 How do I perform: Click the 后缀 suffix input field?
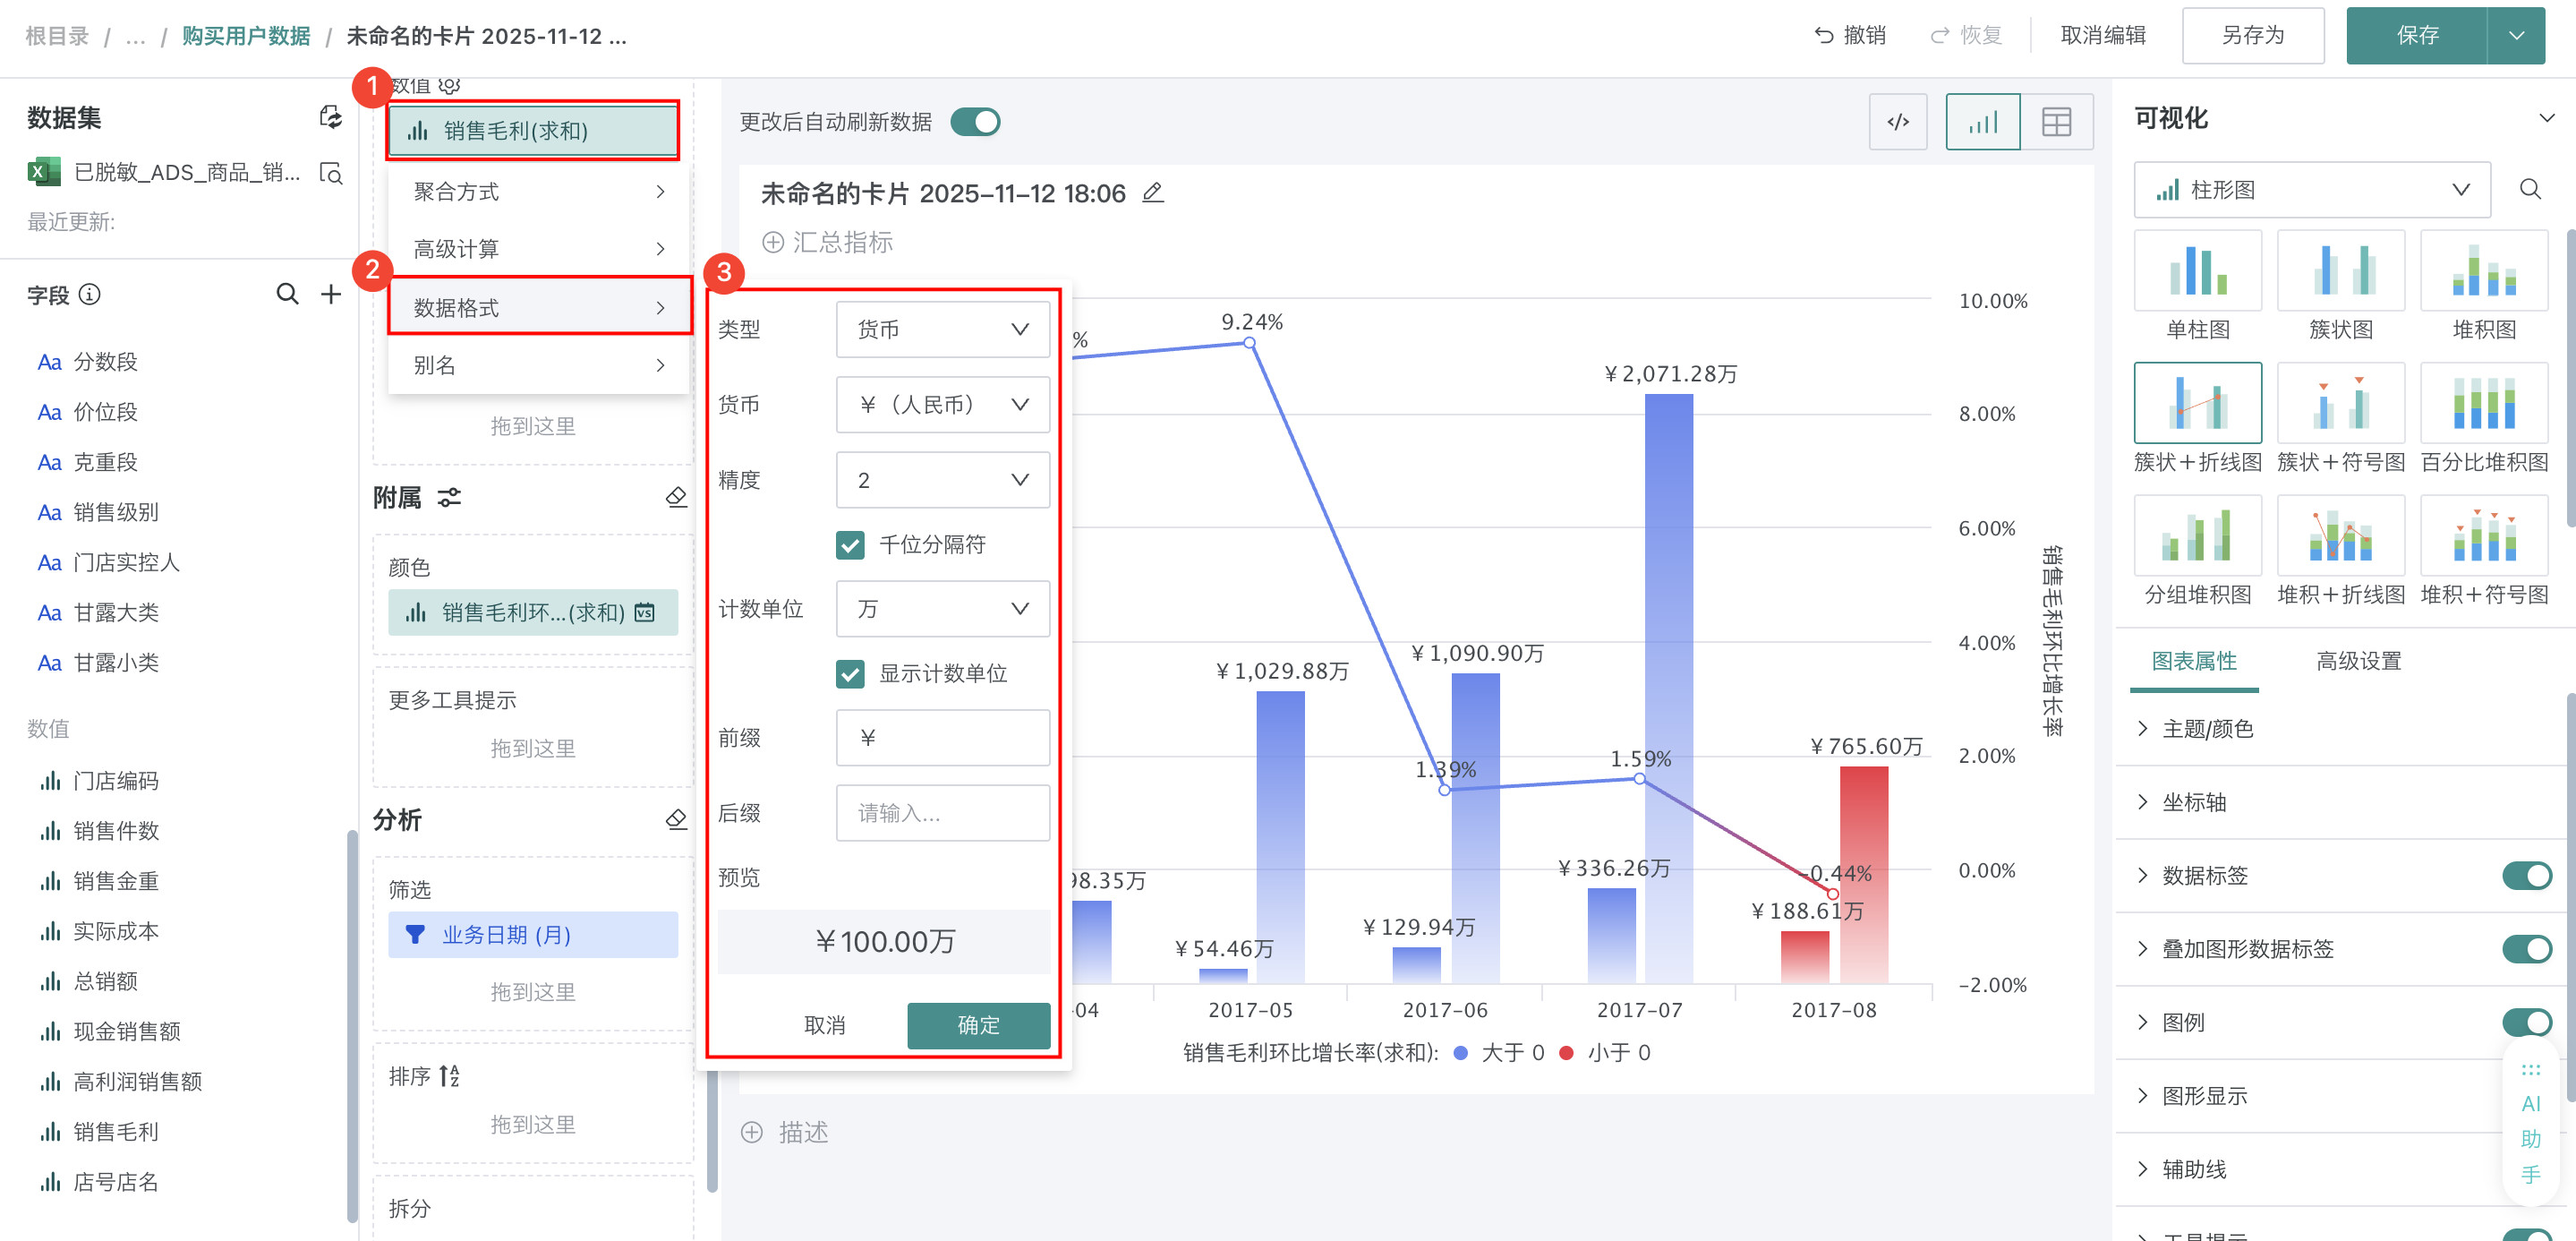click(942, 813)
